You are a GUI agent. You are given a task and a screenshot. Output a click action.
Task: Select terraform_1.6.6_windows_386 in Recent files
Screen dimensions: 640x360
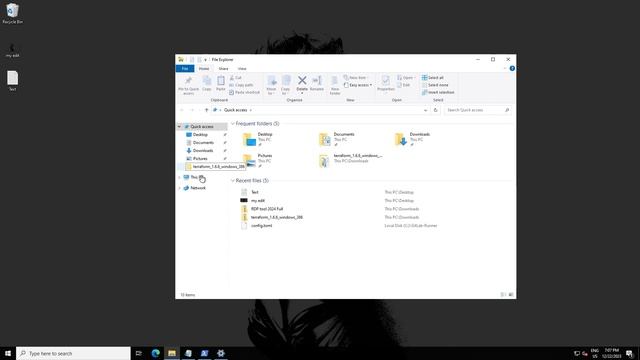pos(277,217)
